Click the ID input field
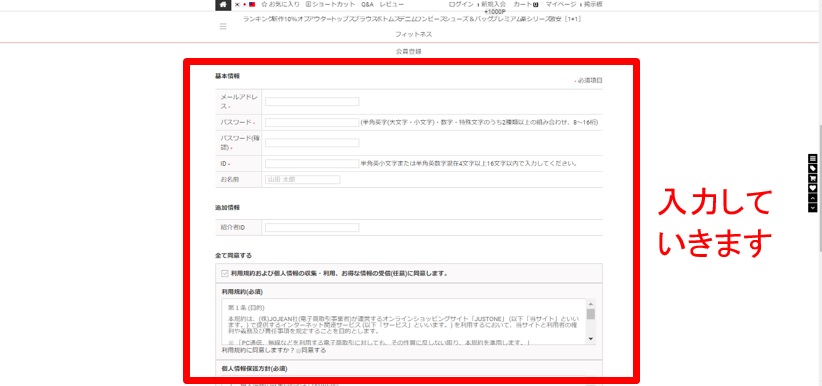This screenshot has height=386, width=822. [312, 164]
